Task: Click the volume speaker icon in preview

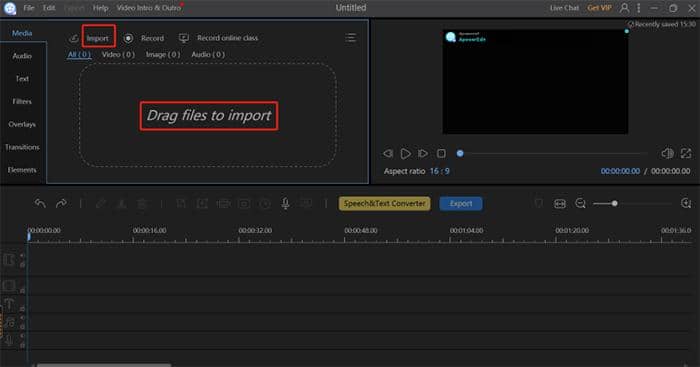Action: pyautogui.click(x=667, y=154)
